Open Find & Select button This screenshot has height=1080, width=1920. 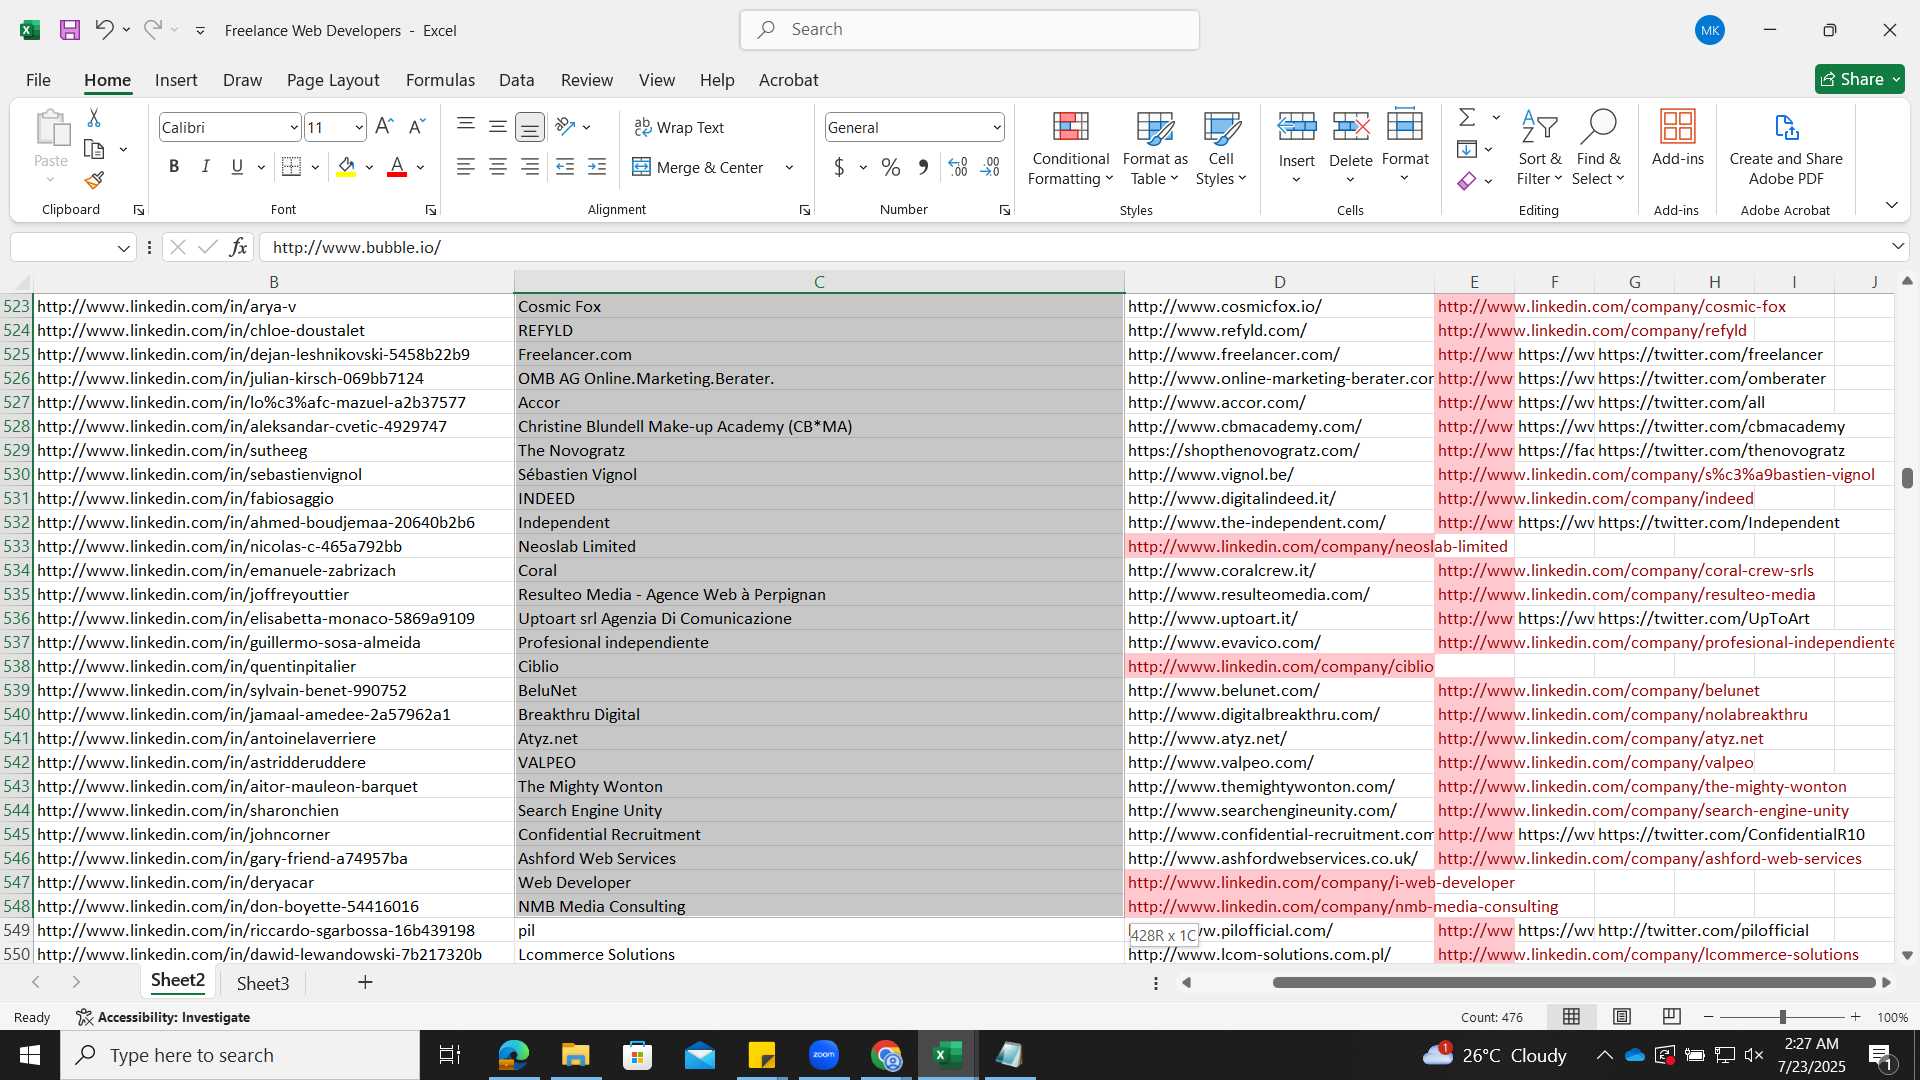point(1598,148)
